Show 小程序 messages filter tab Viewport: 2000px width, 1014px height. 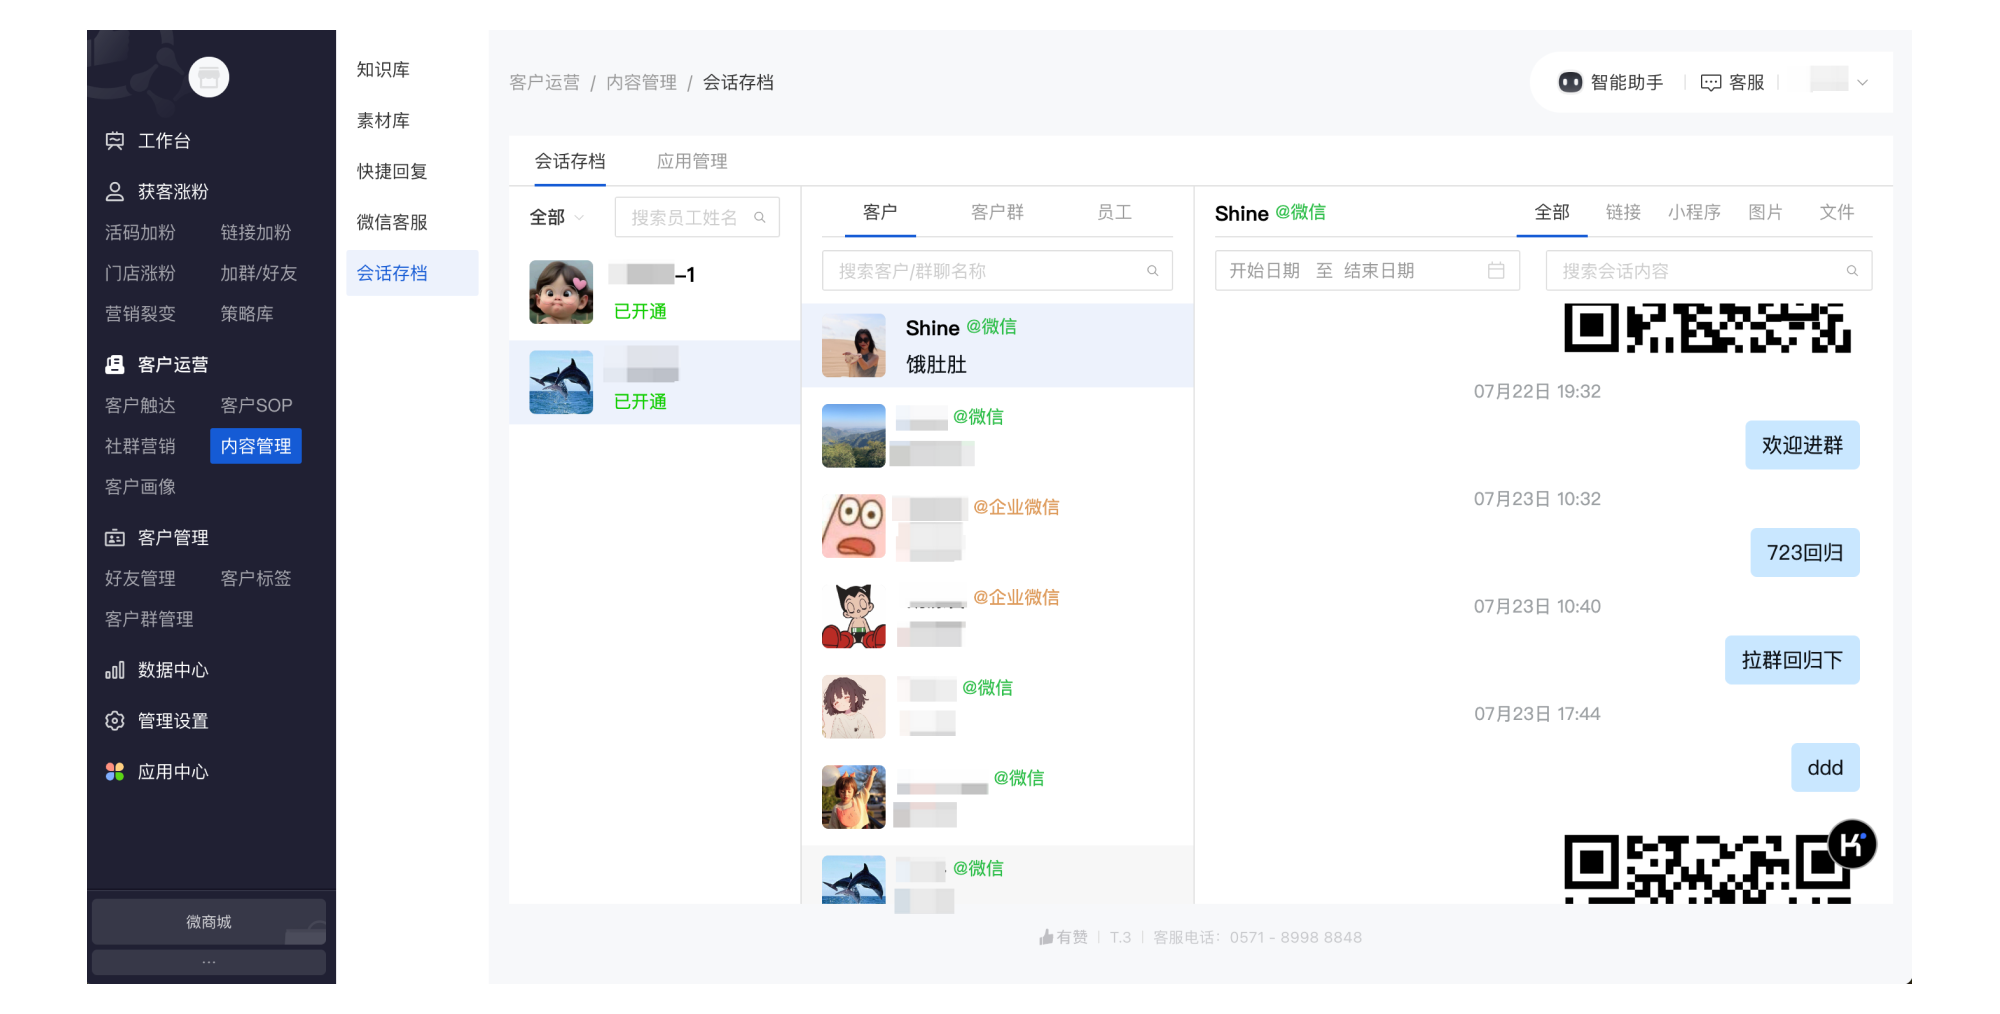tap(1694, 212)
